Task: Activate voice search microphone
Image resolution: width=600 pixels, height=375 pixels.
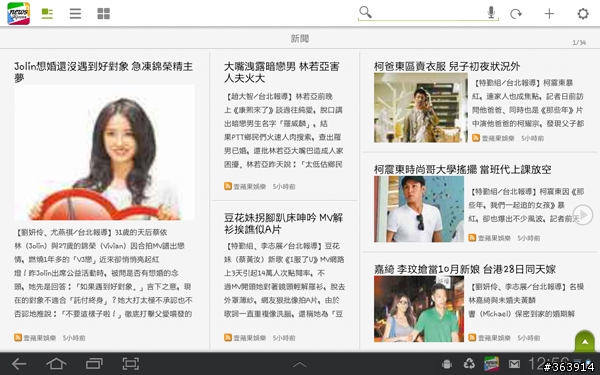Action: [x=491, y=12]
